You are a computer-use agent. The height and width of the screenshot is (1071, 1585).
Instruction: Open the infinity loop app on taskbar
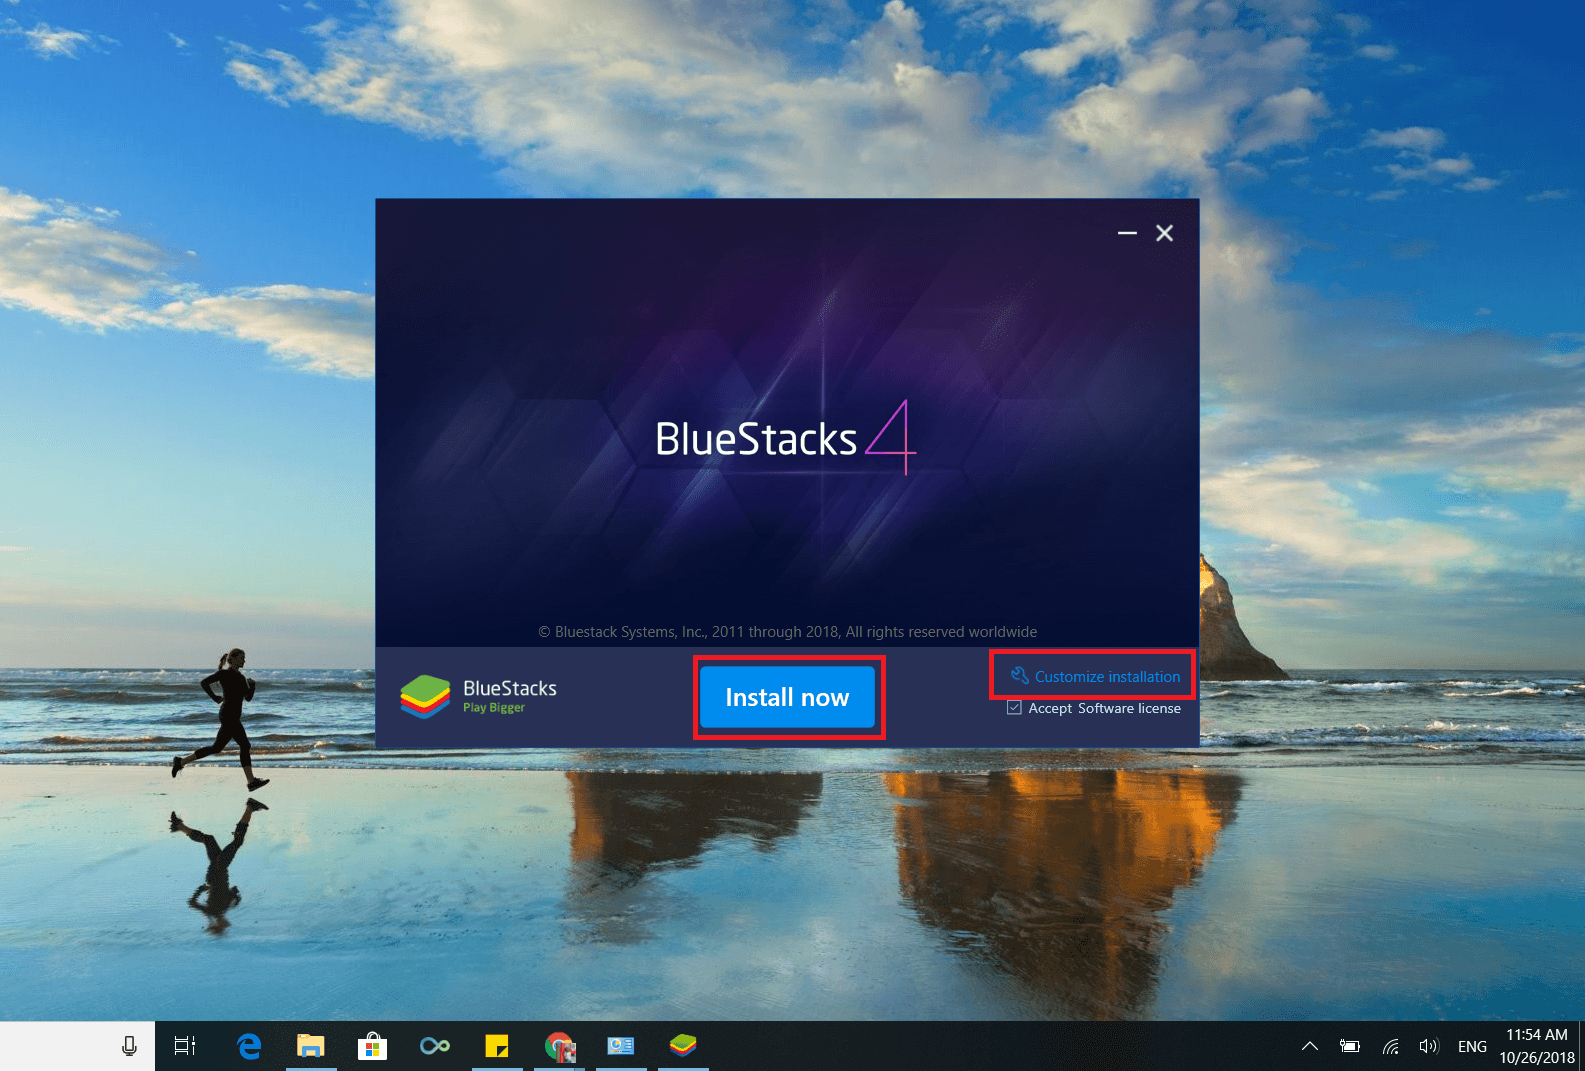pos(434,1046)
